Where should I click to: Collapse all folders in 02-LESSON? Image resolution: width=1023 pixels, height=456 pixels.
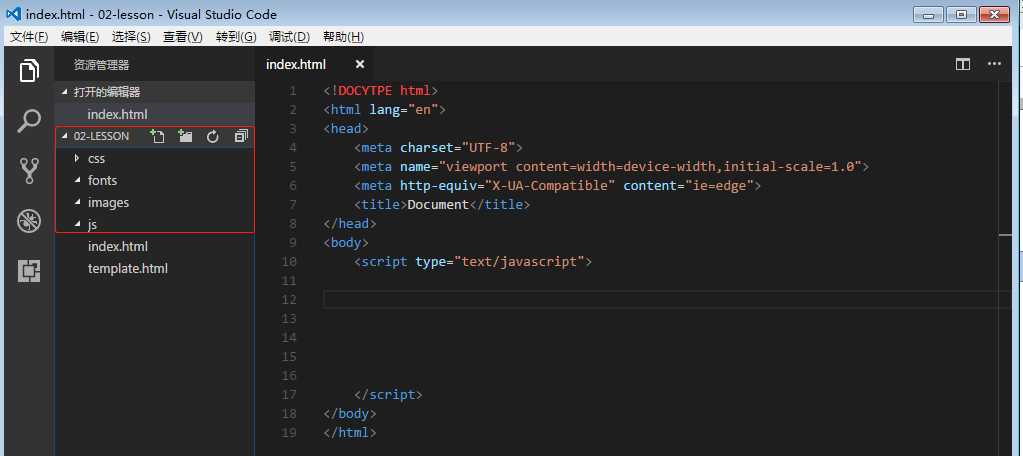click(x=241, y=136)
